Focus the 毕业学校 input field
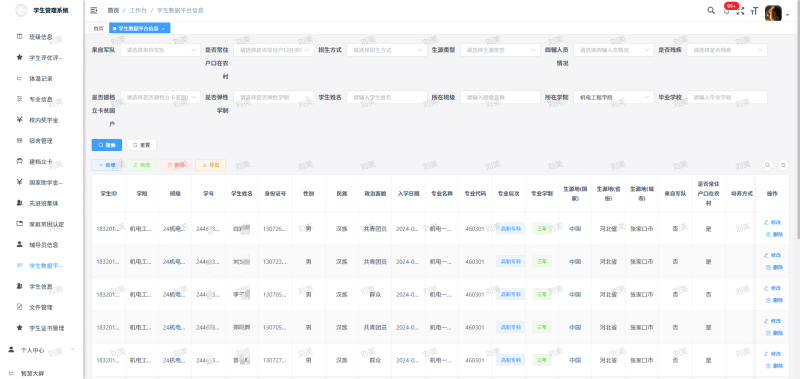The width and height of the screenshot is (800, 379). pyautogui.click(x=727, y=97)
